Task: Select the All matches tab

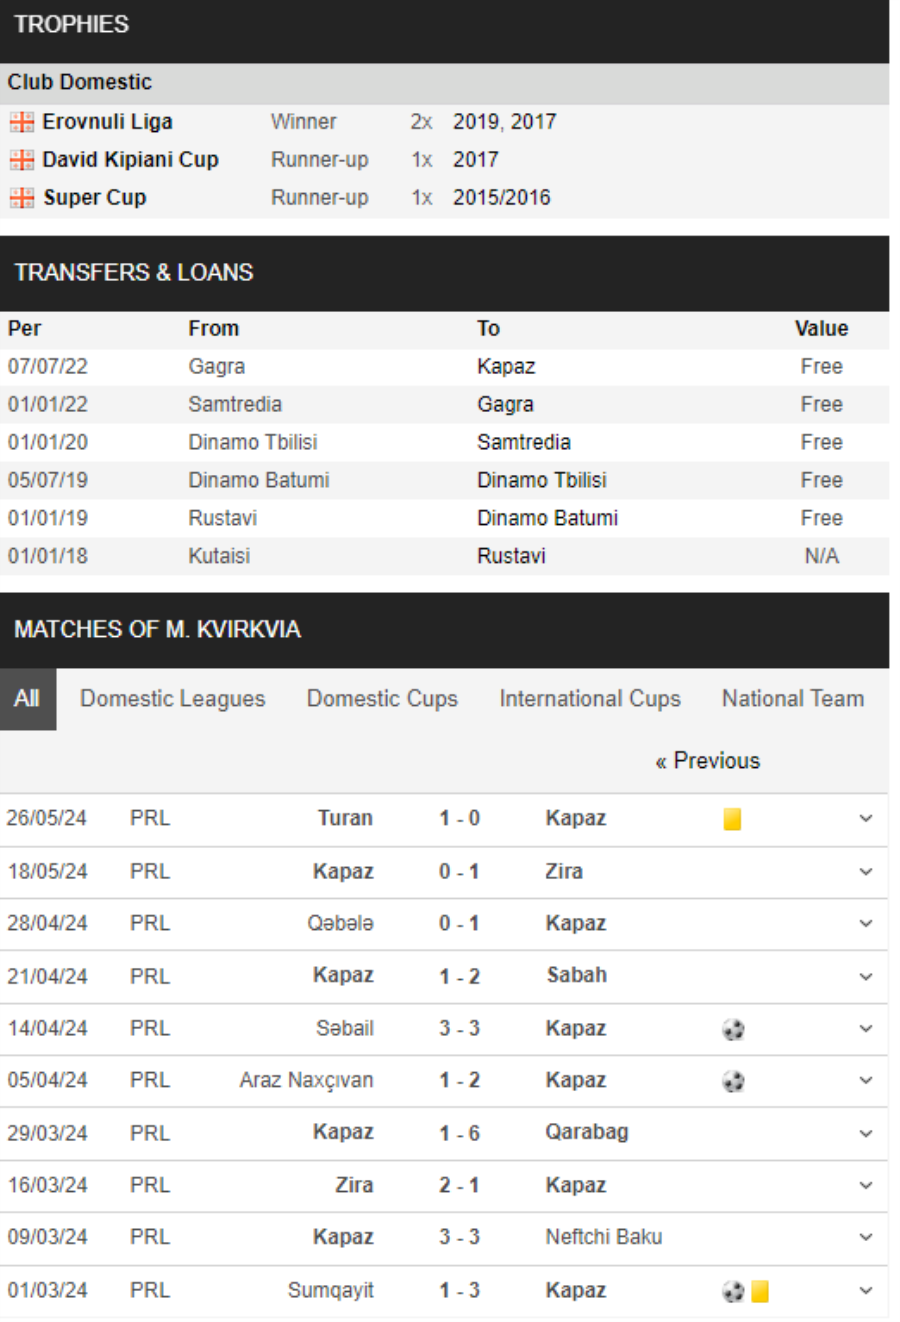Action: coord(27,699)
